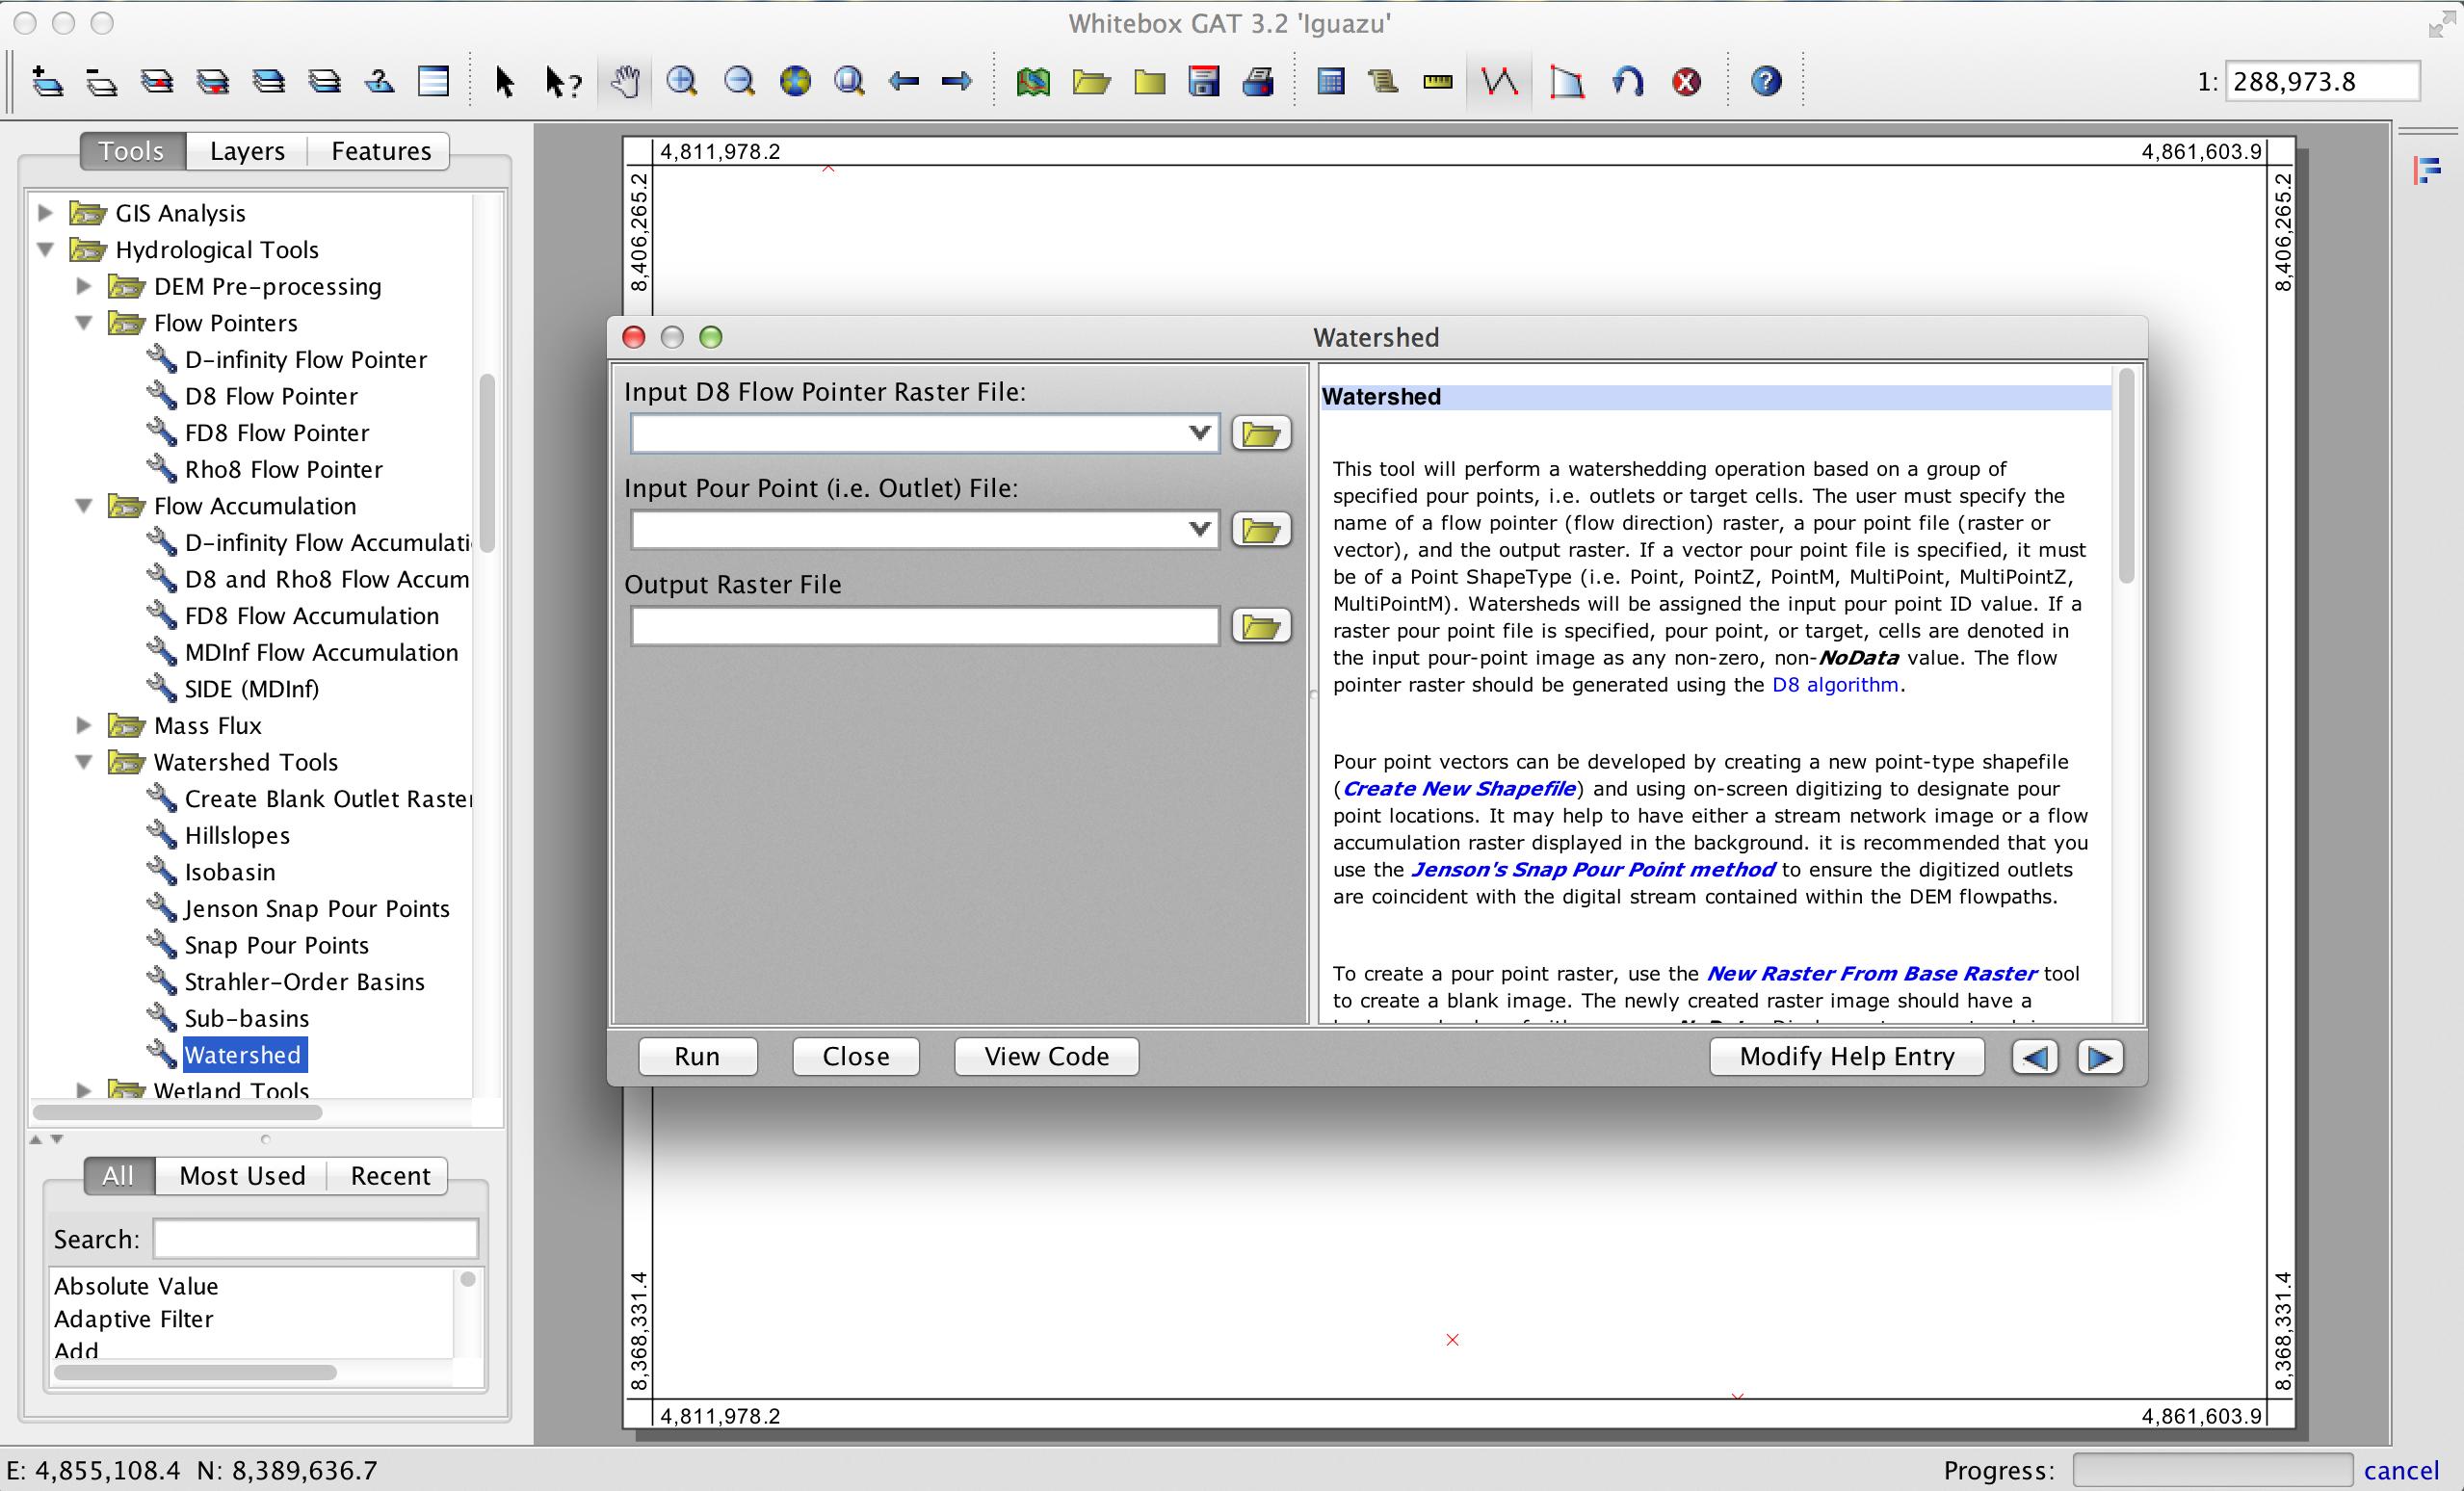
Task: Follow the New Raster From Base Raster link
Action: pyautogui.click(x=1871, y=973)
